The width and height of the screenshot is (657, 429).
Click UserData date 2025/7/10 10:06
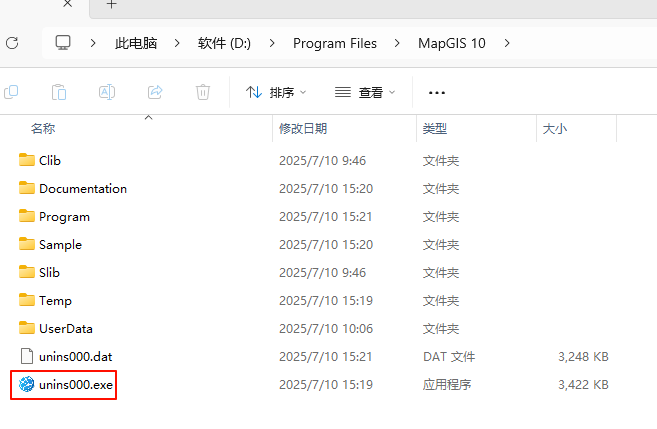326,329
